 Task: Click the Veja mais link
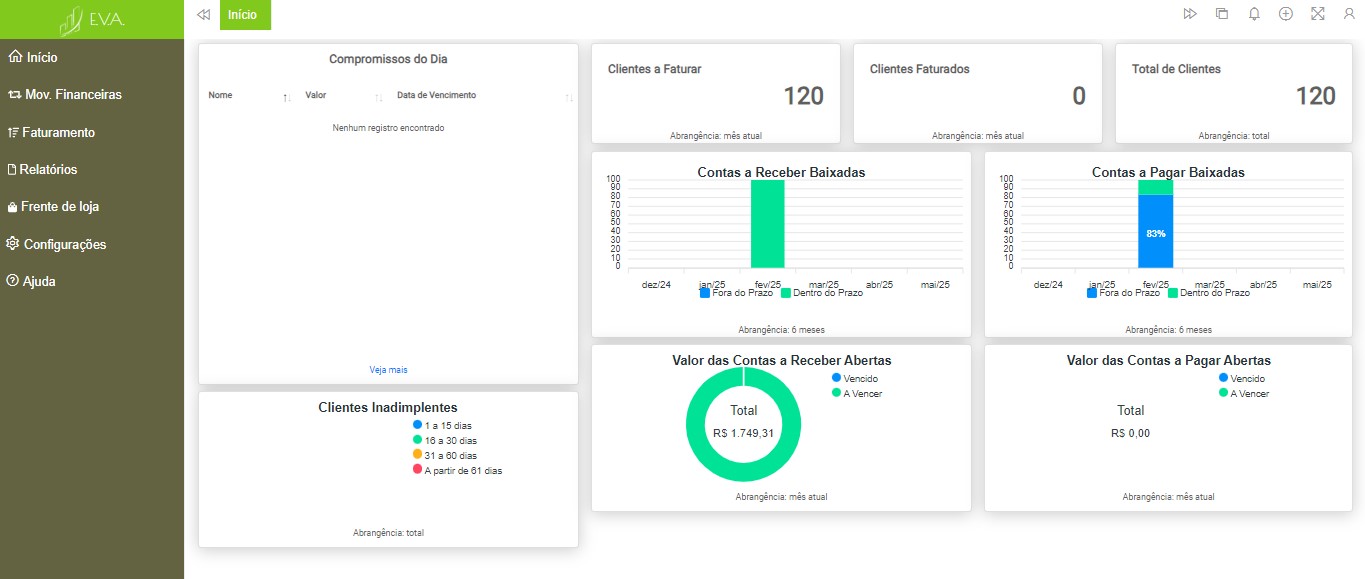pos(388,370)
